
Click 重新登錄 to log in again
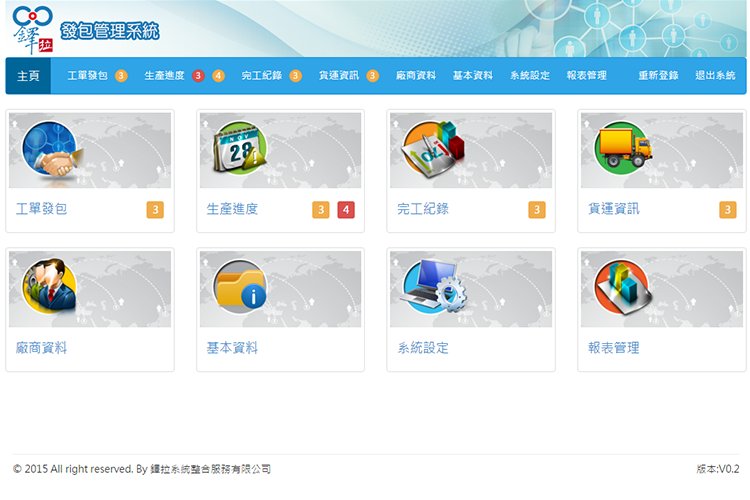(x=658, y=76)
